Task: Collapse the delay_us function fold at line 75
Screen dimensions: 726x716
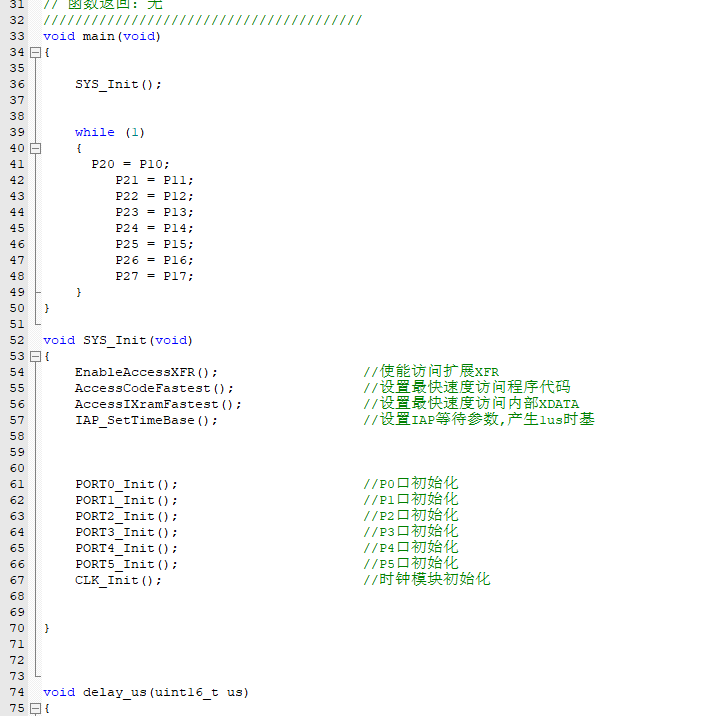Action: [x=35, y=708]
